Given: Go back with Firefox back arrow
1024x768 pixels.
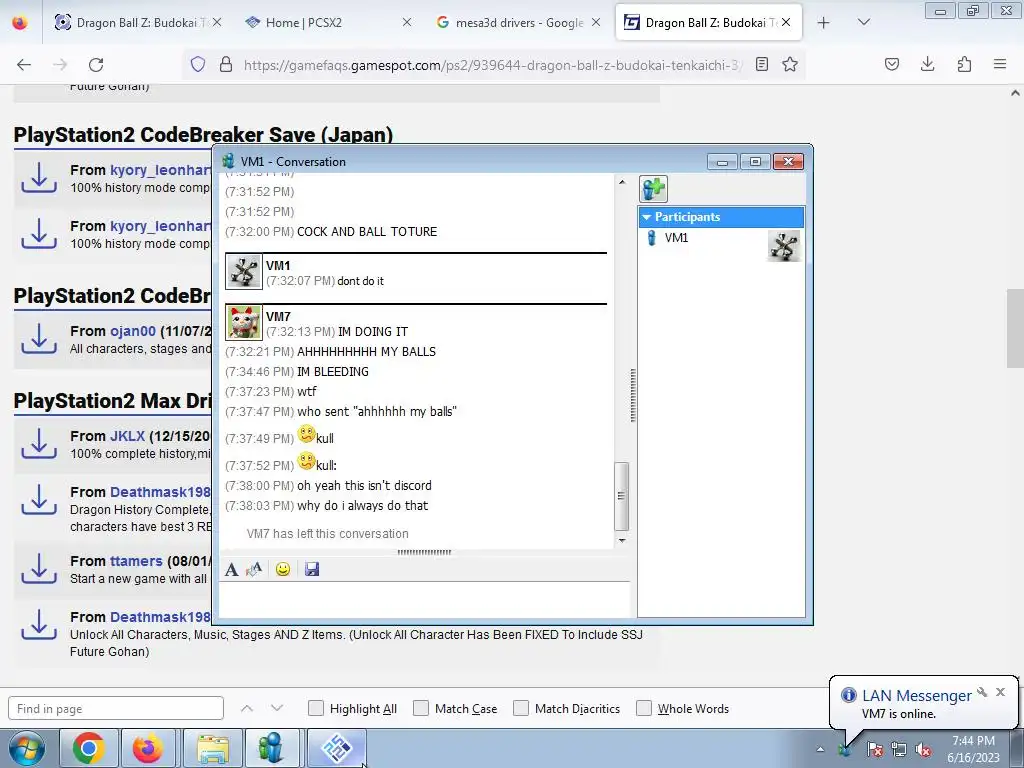Looking at the screenshot, I should (x=24, y=64).
